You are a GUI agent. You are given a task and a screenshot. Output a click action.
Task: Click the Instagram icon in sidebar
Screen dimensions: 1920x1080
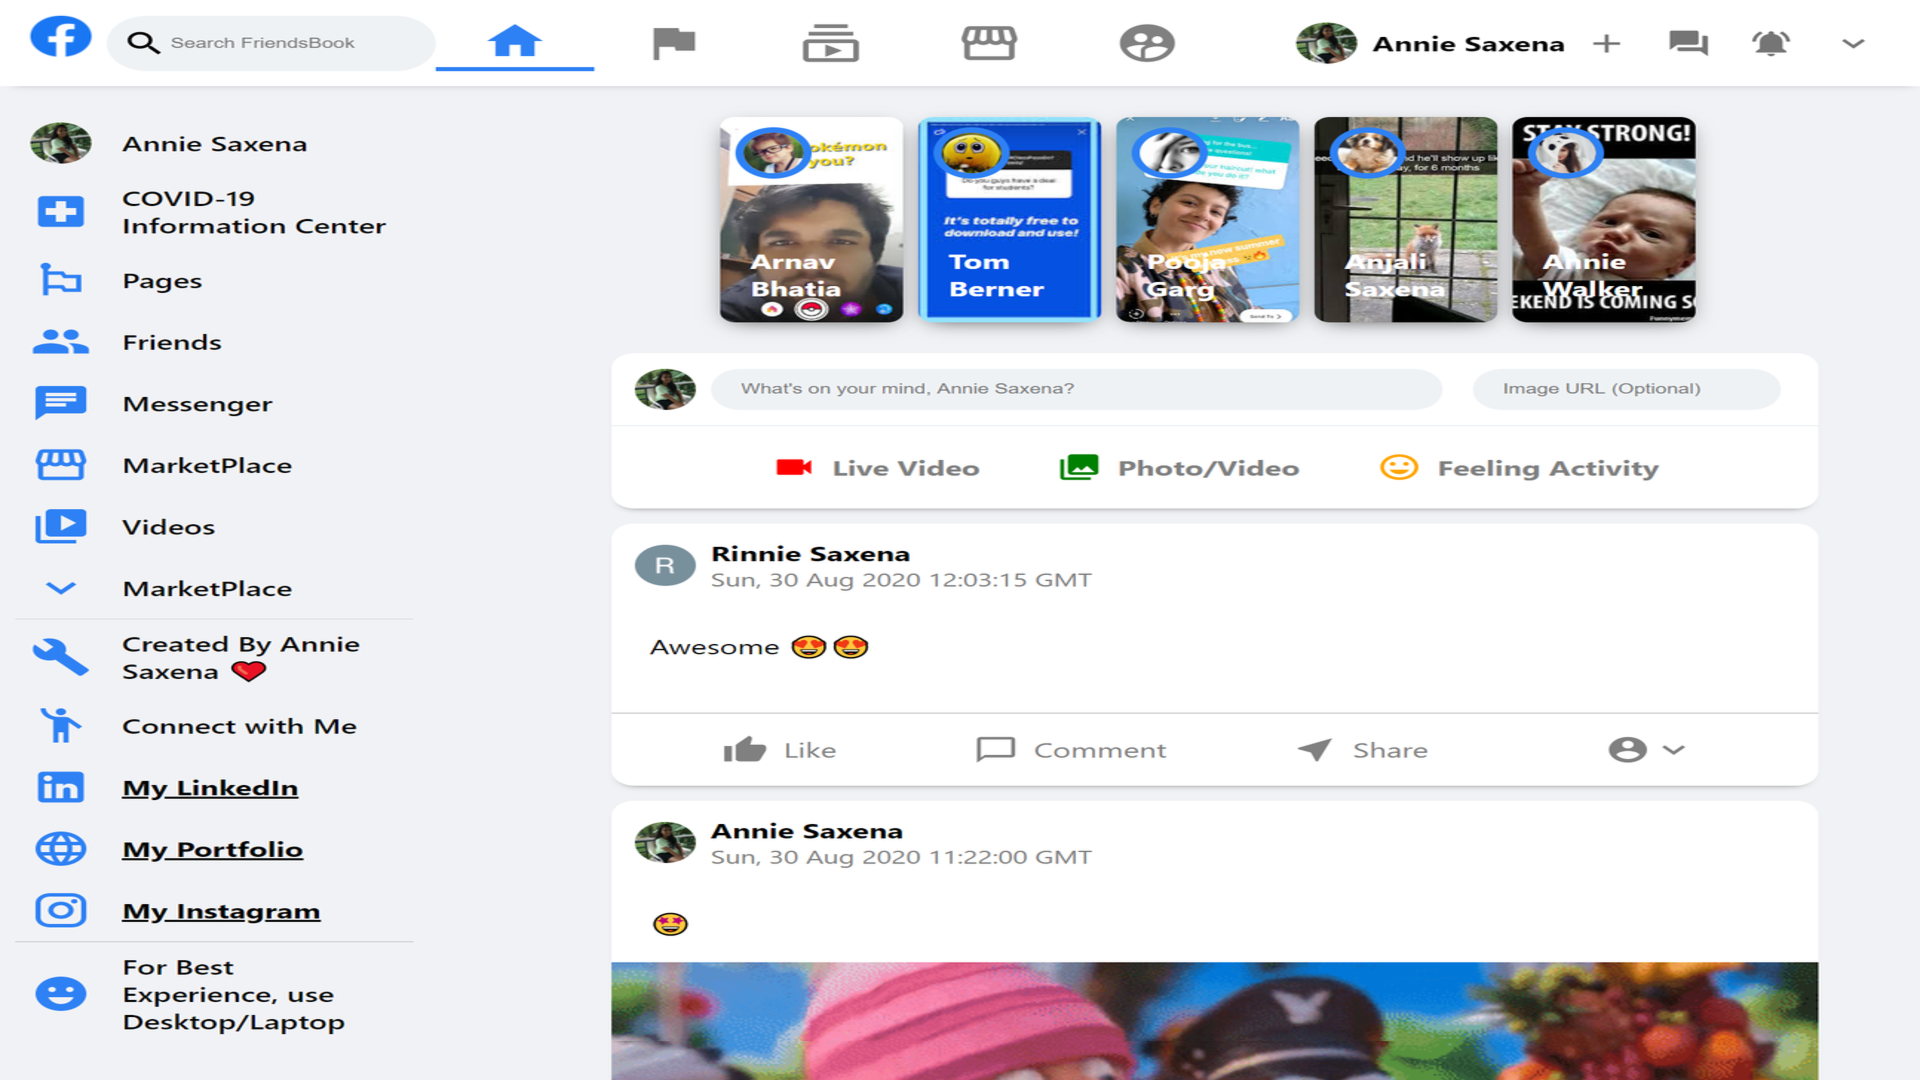point(60,910)
